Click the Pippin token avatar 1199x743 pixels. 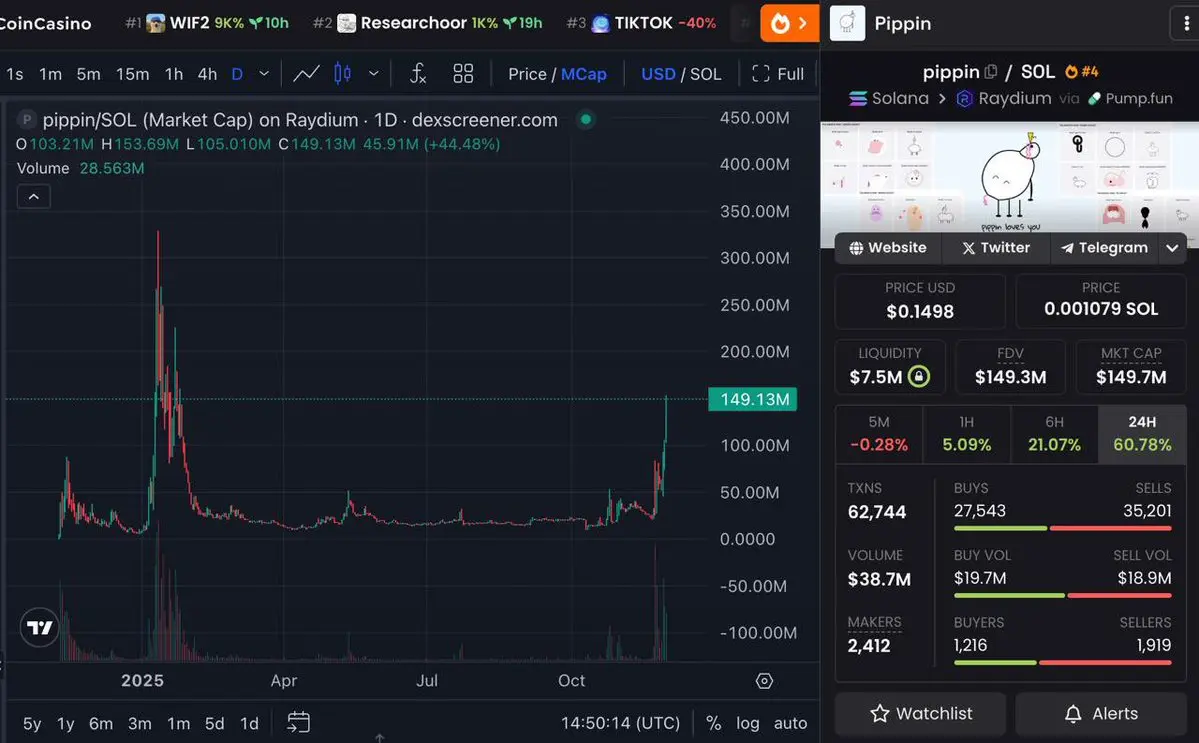847,23
